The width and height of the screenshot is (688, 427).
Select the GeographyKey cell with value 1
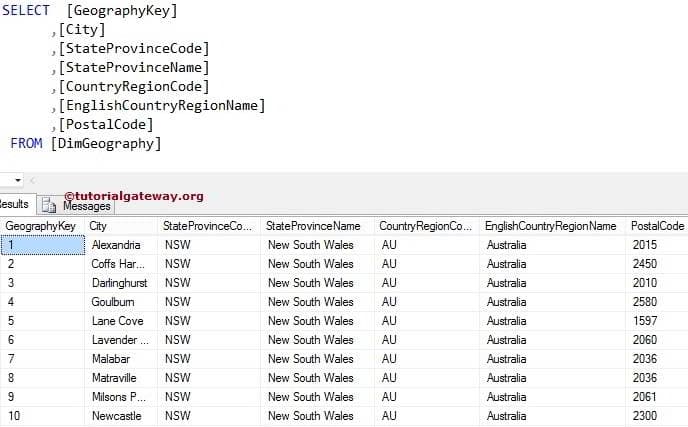[x=40, y=245]
